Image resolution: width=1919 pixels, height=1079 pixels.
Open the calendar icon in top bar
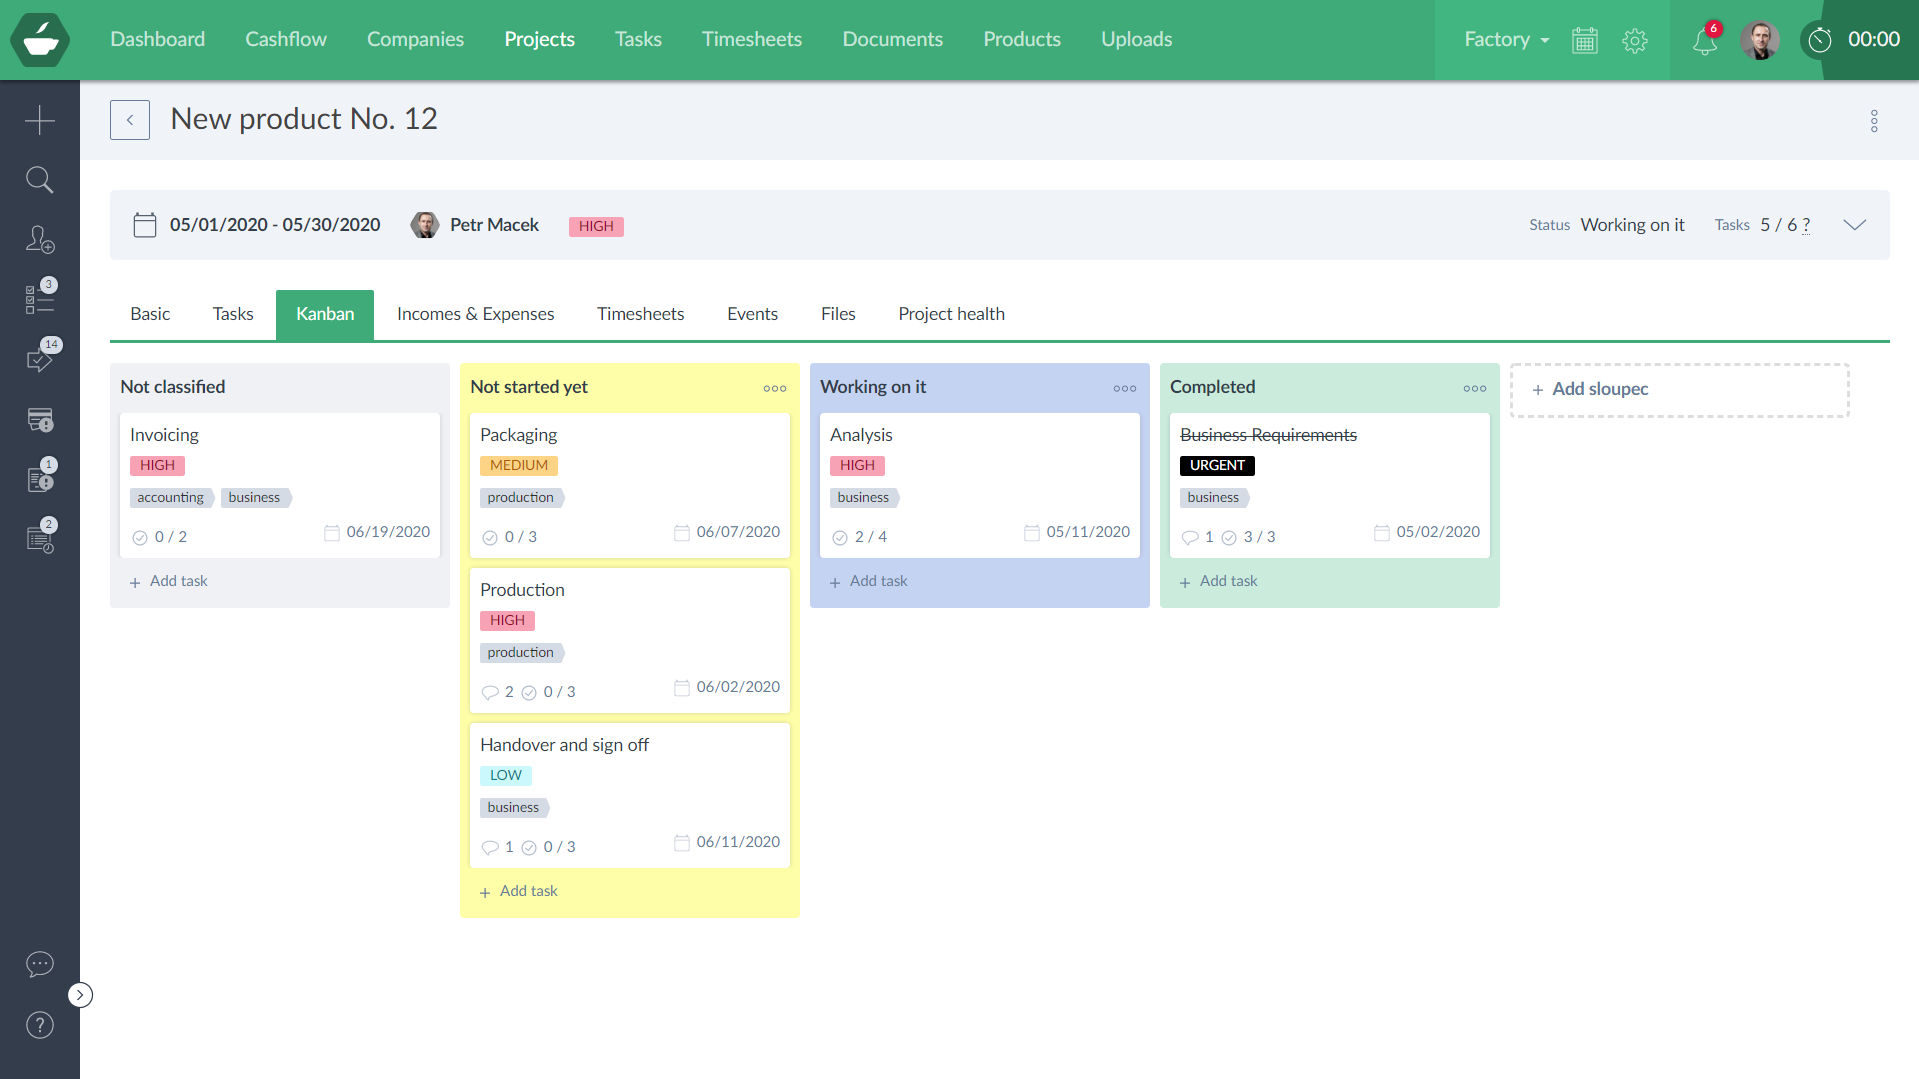pos(1584,41)
